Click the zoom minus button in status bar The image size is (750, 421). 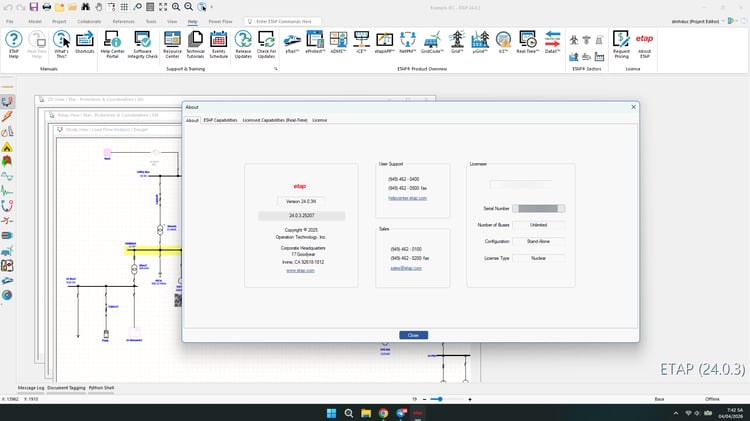pos(424,399)
